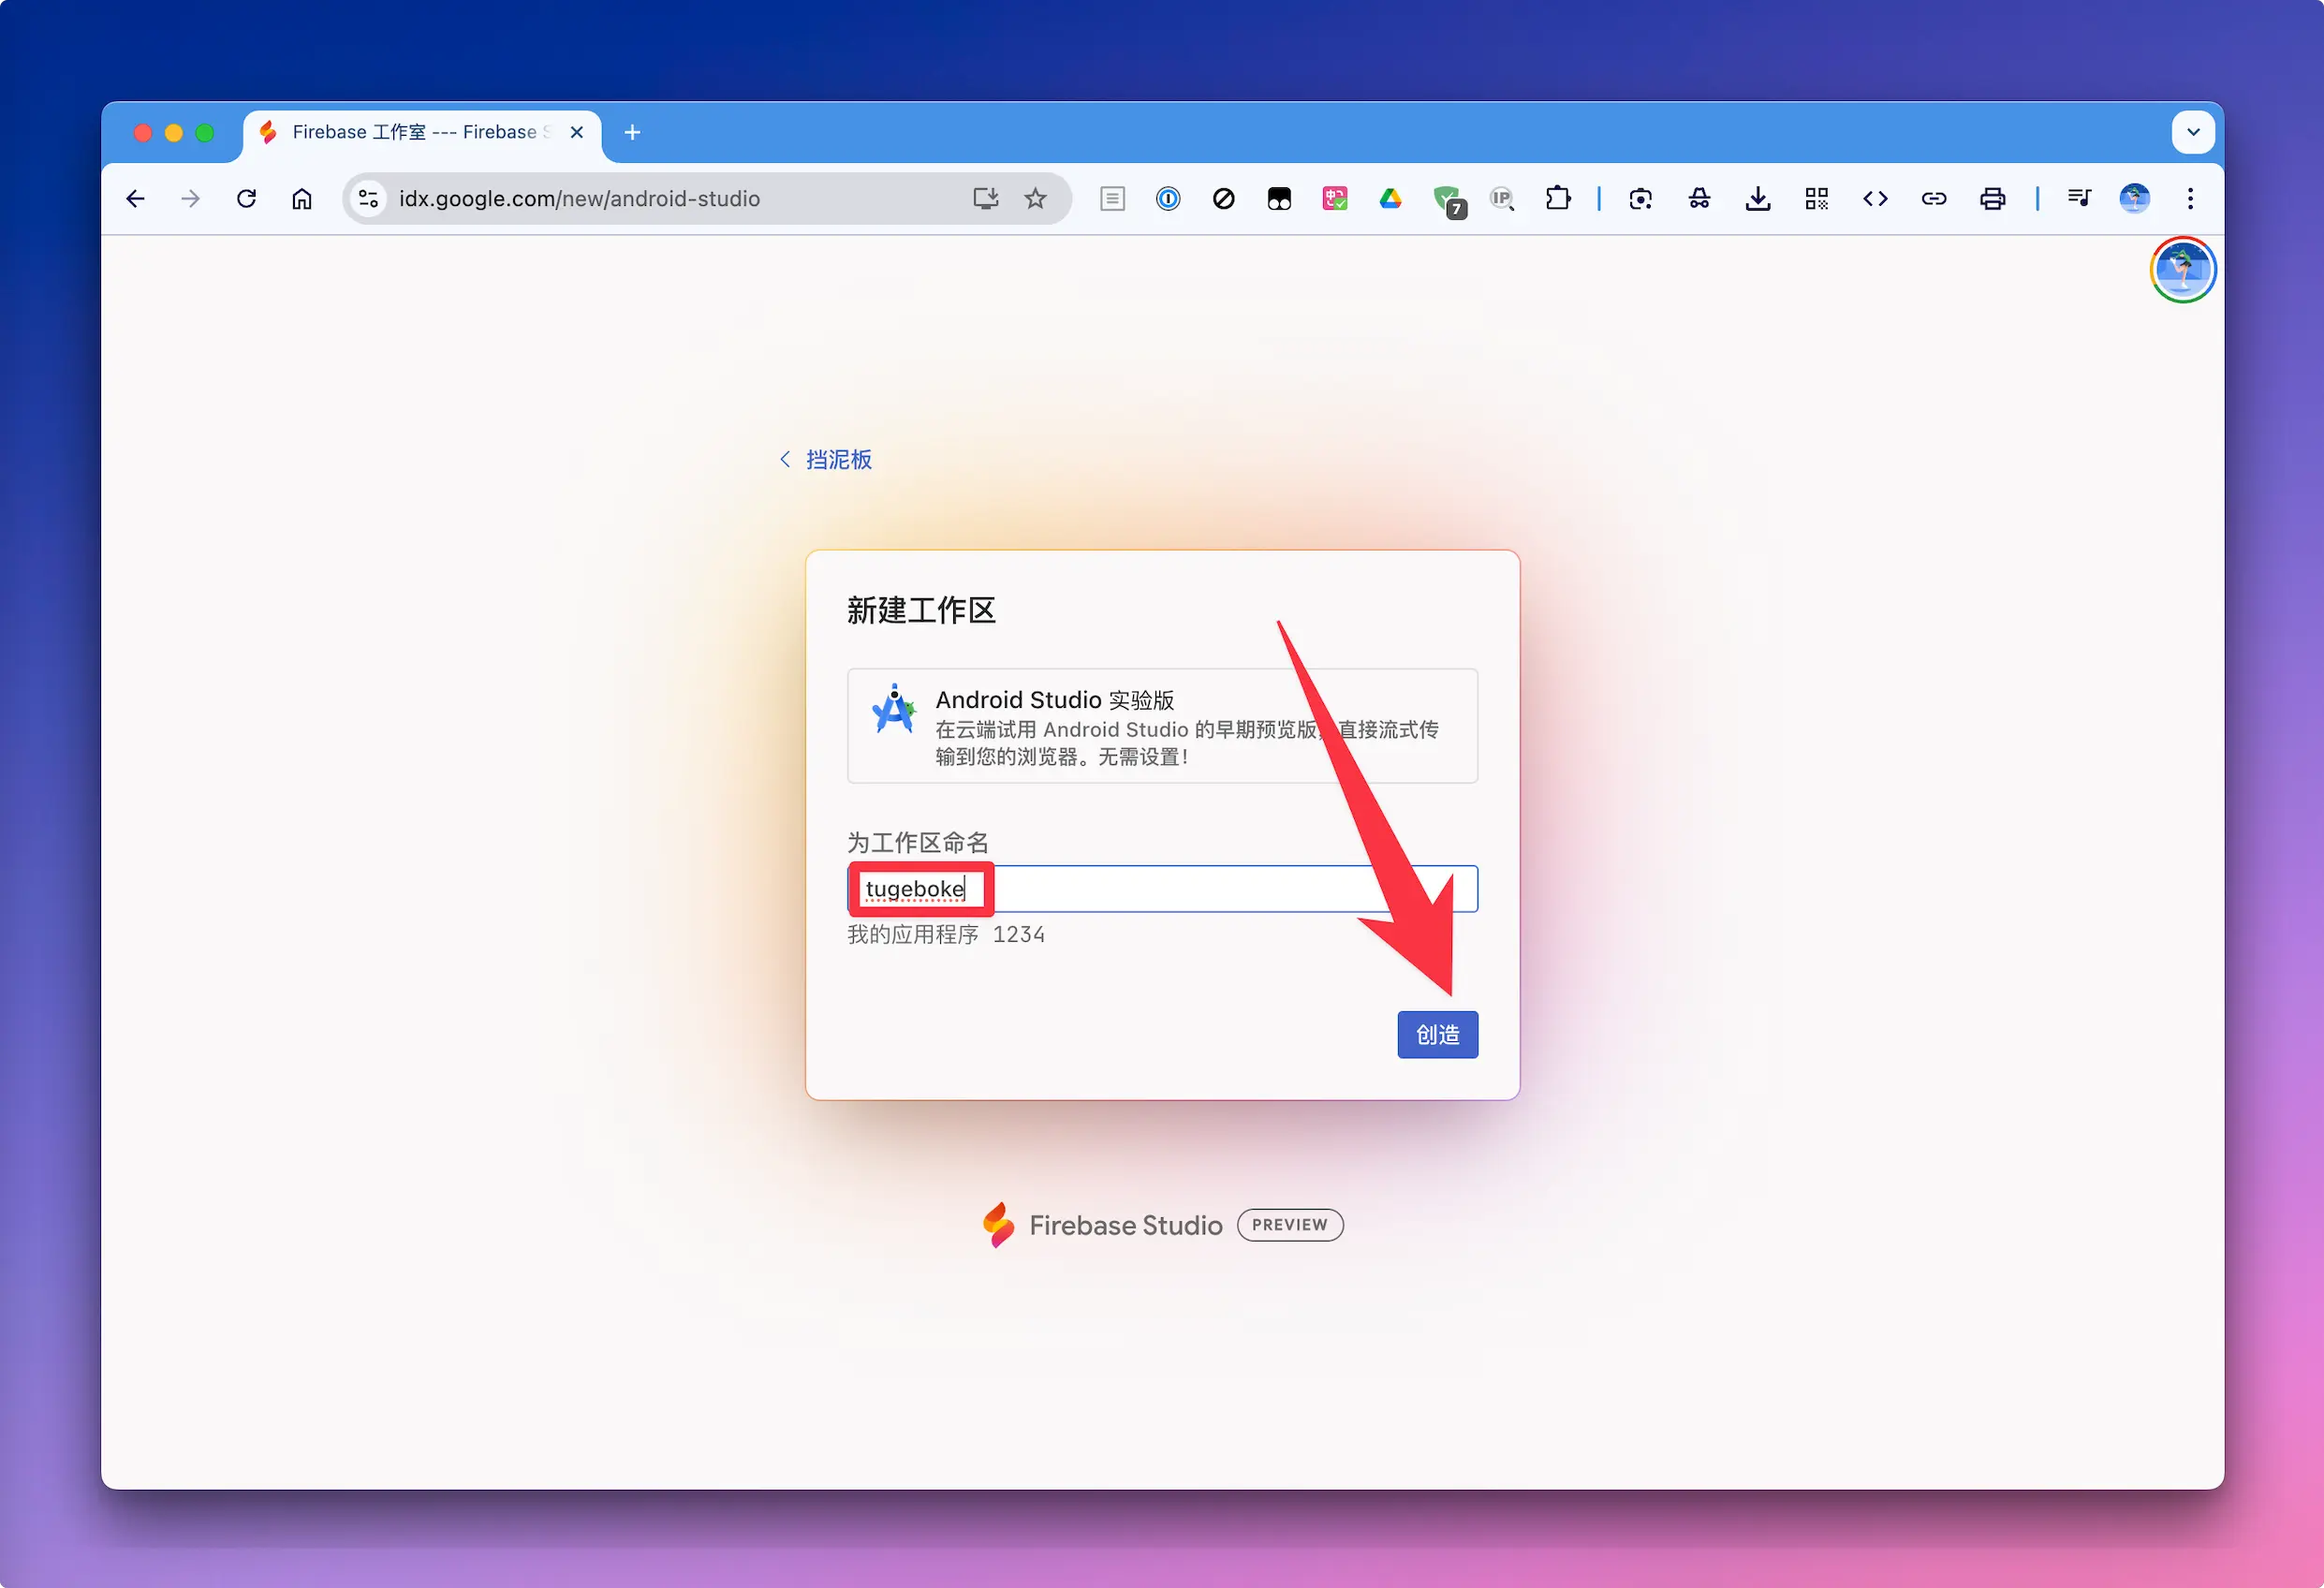The height and width of the screenshot is (1588, 2324).
Task: Install app icon in address bar
Action: [986, 199]
